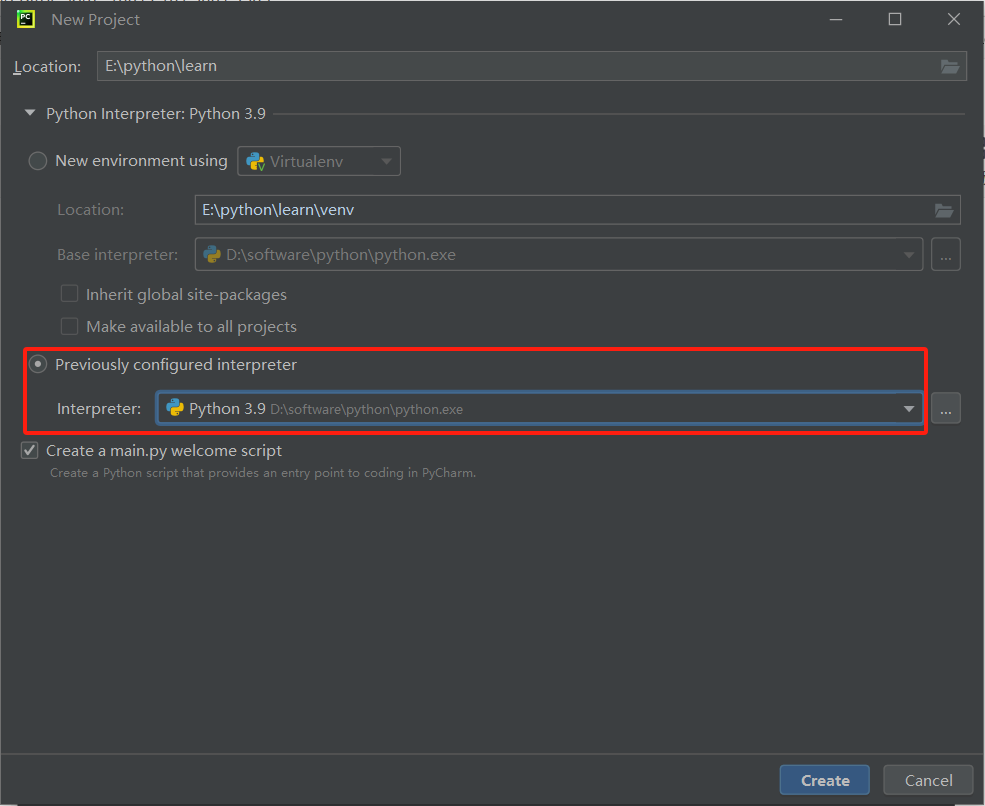Maximize the New Project window
Screen dimensions: 985x806
point(895,19)
